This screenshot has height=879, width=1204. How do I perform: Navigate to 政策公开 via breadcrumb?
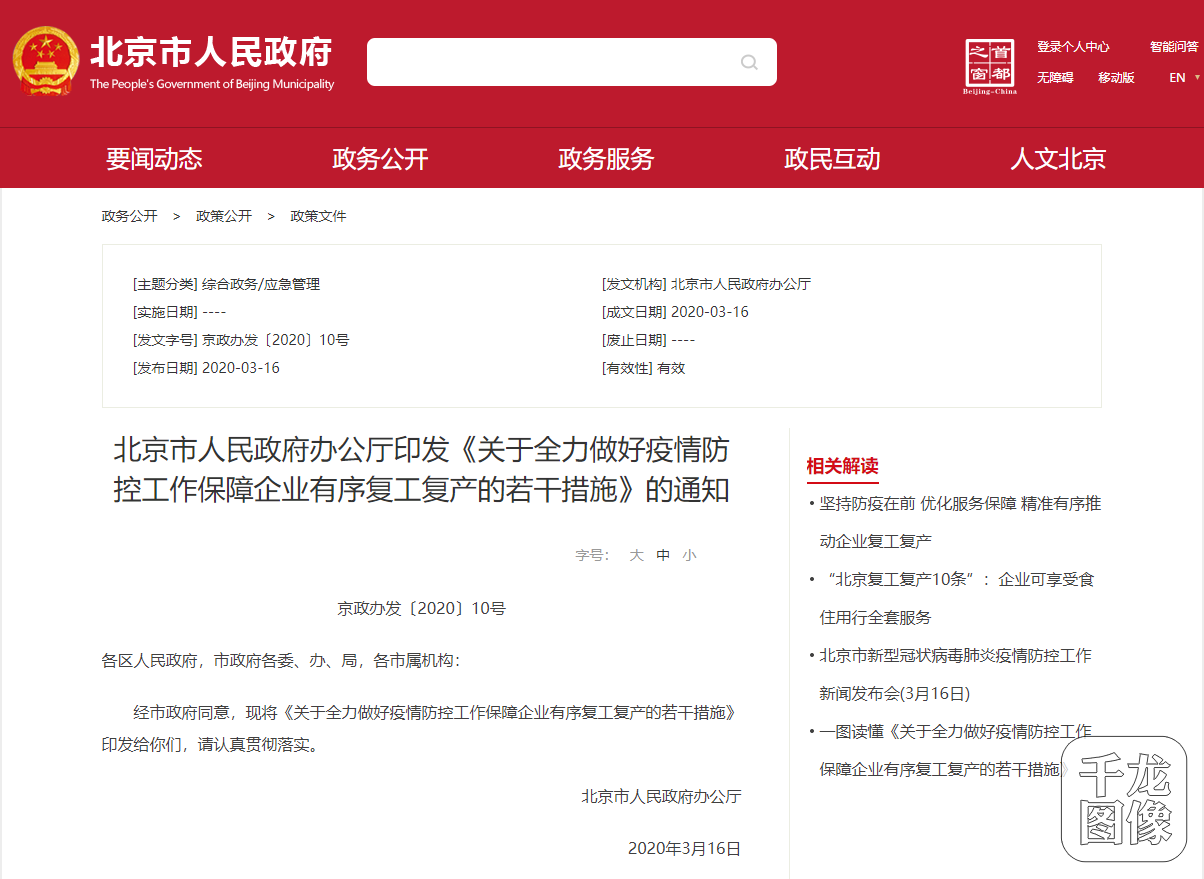pos(224,215)
